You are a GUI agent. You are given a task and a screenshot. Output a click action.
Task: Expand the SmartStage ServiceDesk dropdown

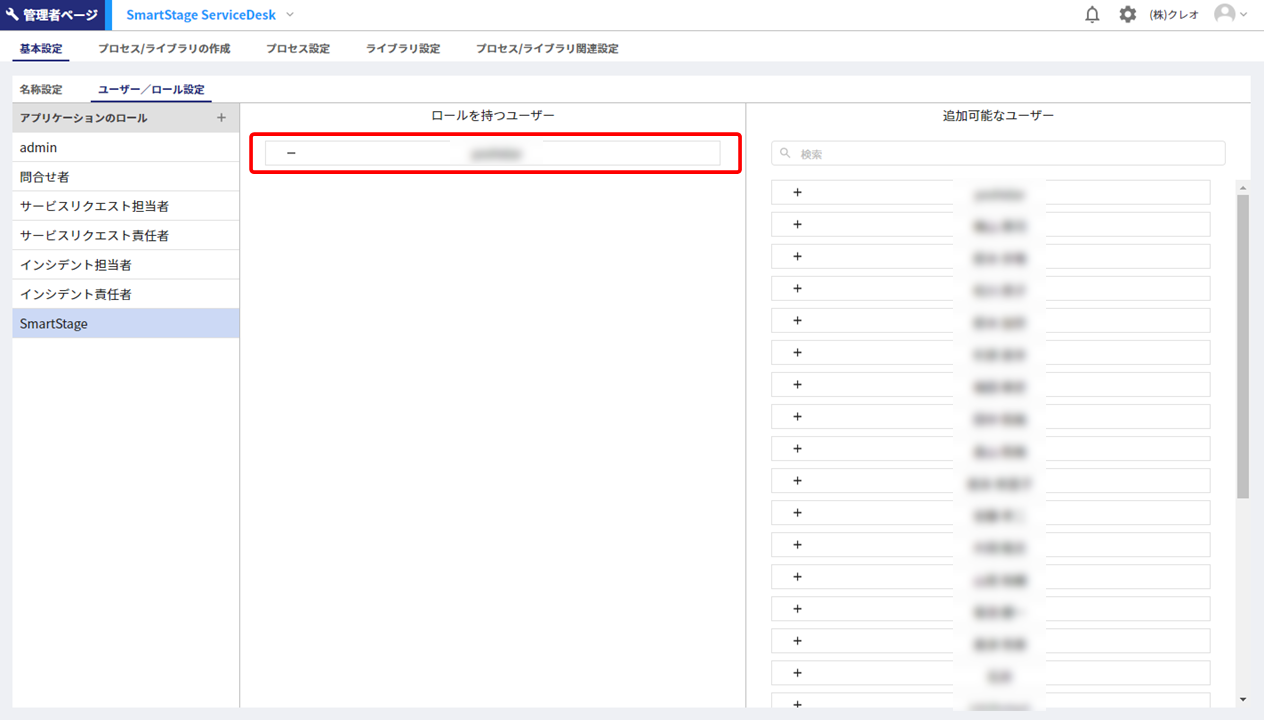pos(290,15)
